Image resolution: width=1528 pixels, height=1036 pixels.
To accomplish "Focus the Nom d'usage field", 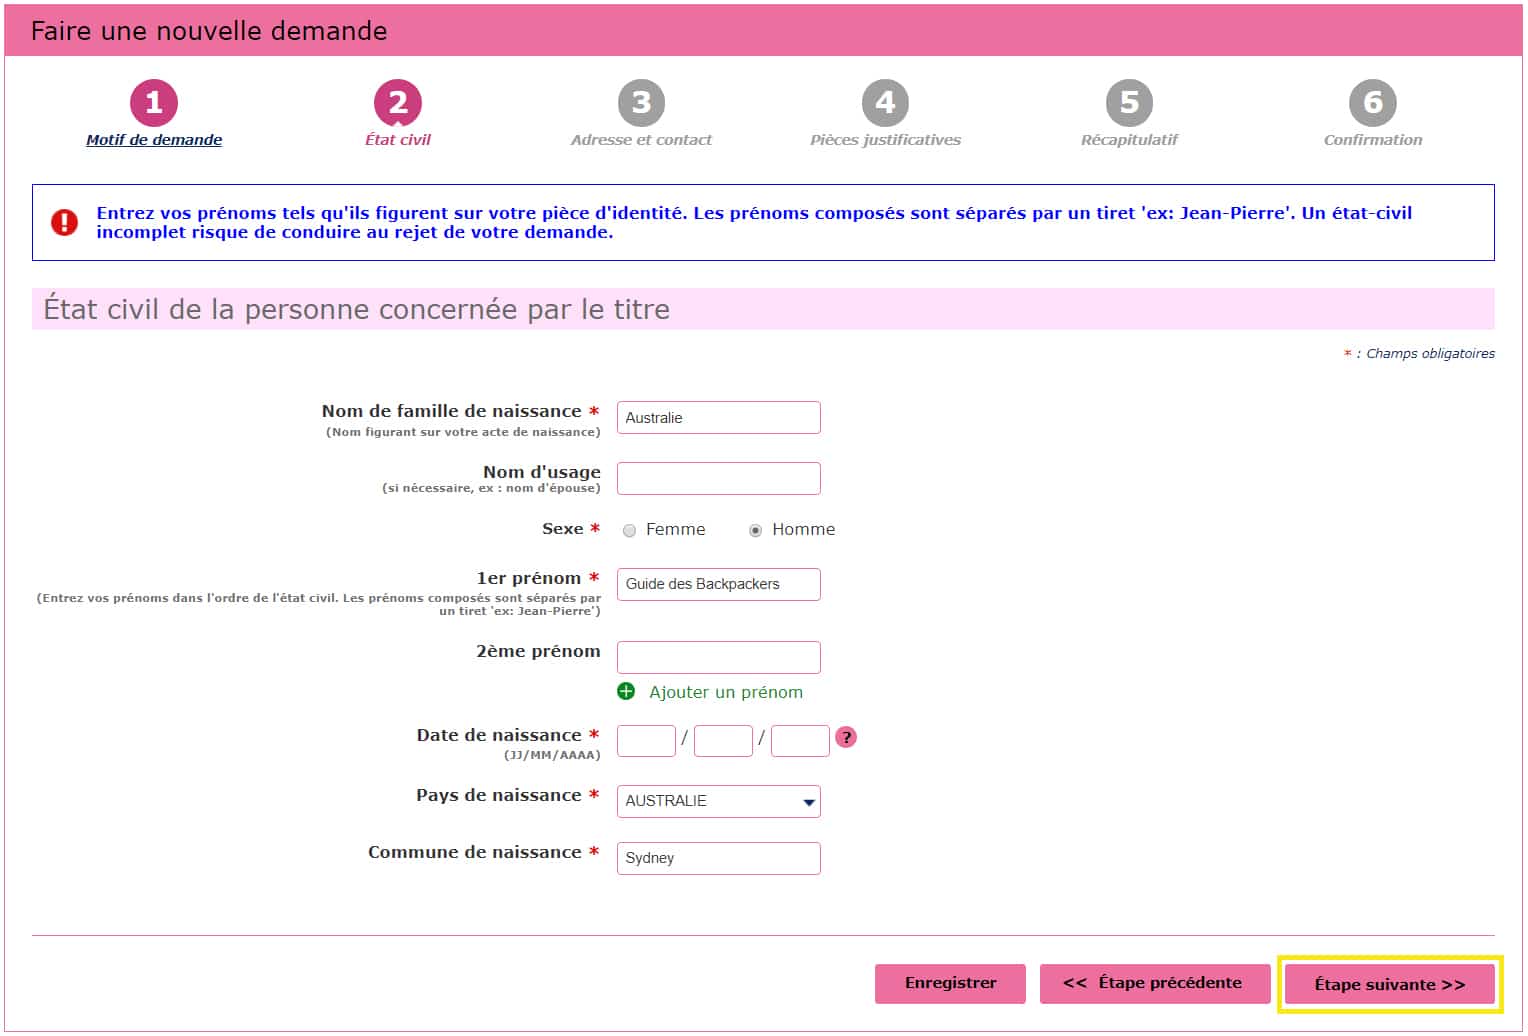I will (718, 478).
